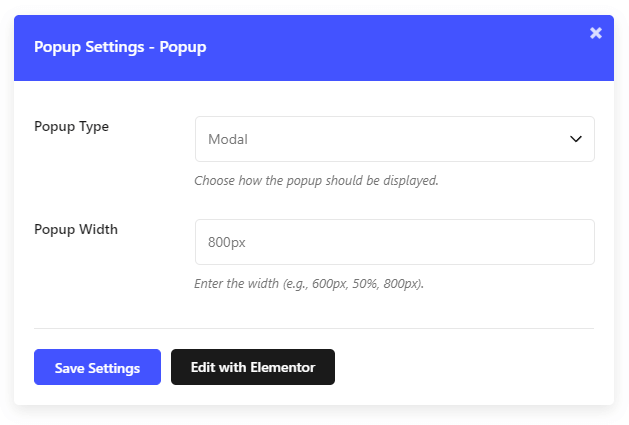Screen dimensions: 629x425
Task: Open the Popup Type dropdown
Action: point(395,139)
